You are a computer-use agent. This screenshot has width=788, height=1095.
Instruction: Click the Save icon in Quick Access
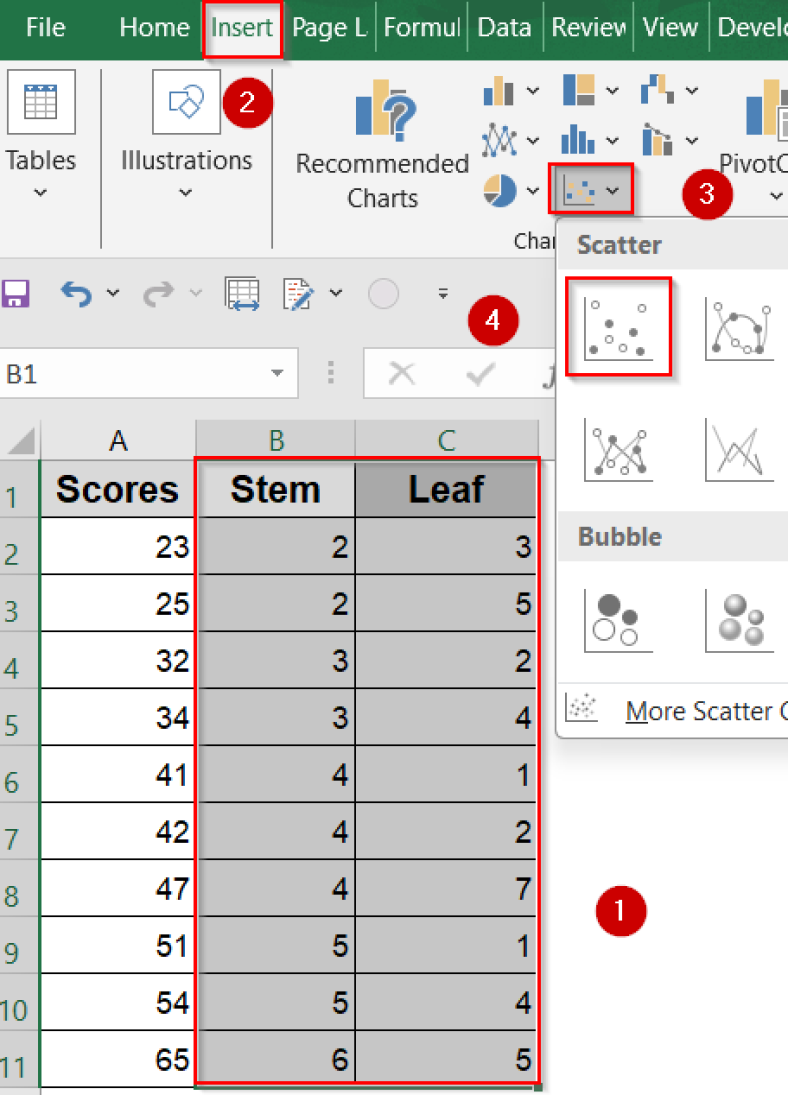15,293
